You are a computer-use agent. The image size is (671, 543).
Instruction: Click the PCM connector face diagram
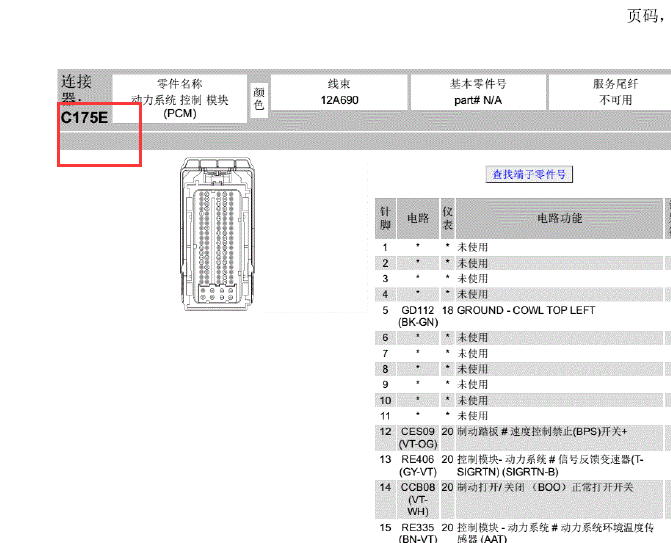point(217,234)
